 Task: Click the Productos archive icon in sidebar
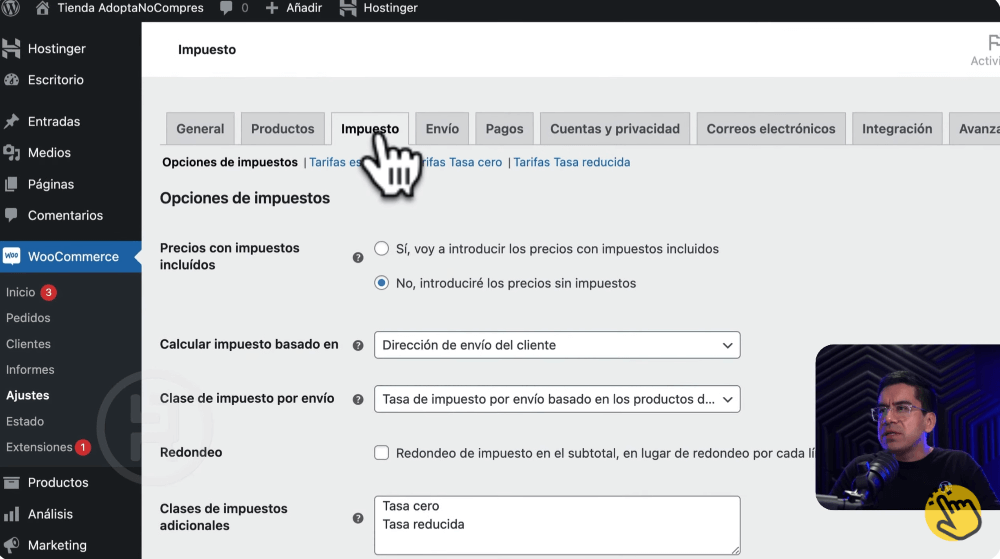[x=11, y=483]
